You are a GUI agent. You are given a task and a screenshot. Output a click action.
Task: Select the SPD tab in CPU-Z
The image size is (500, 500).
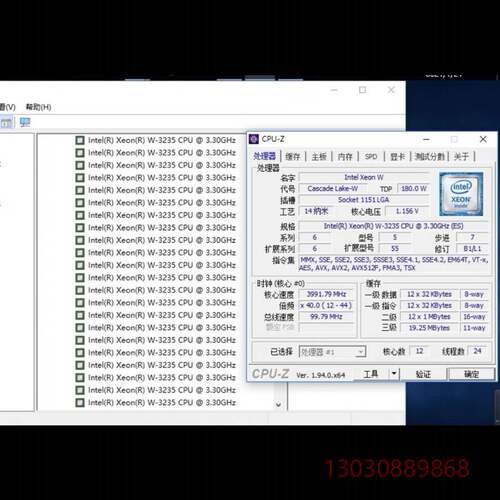(x=371, y=156)
